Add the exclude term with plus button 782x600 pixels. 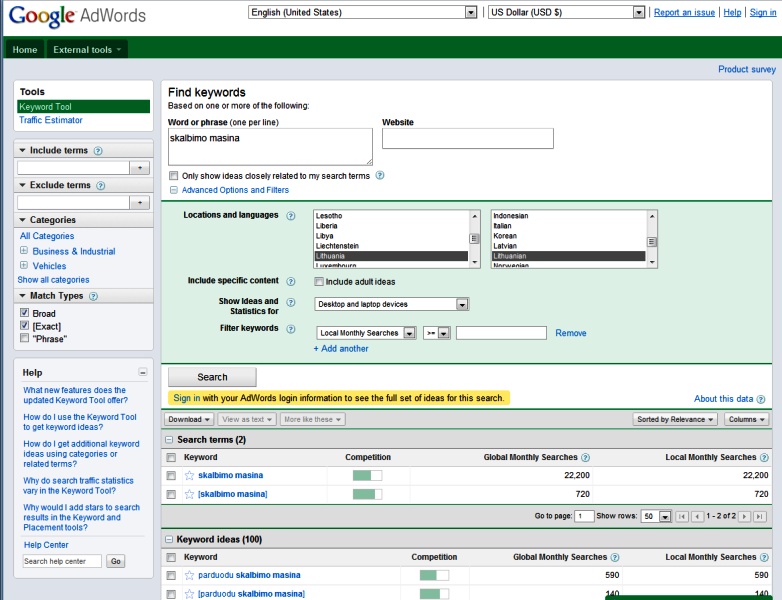tap(140, 202)
